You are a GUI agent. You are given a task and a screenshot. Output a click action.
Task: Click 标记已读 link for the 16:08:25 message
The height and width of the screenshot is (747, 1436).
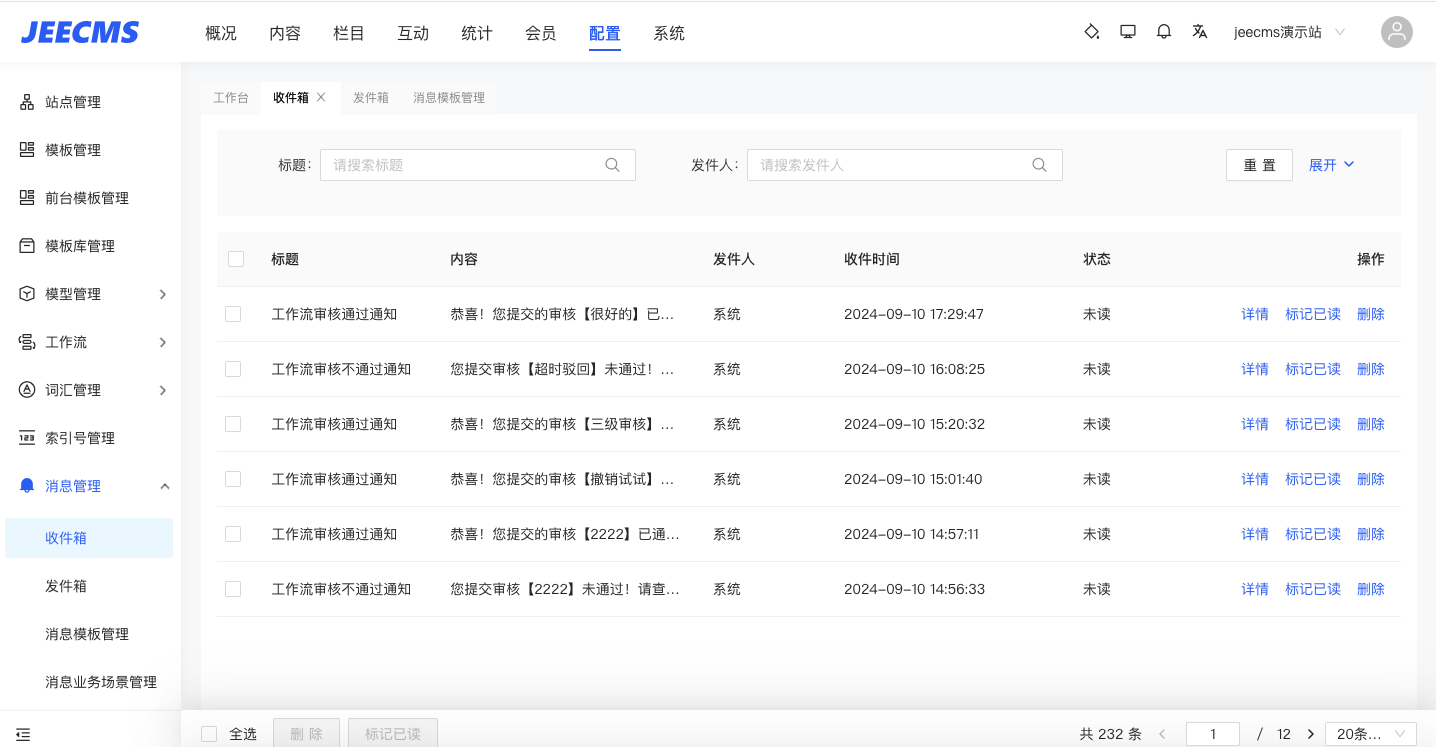pyautogui.click(x=1312, y=369)
